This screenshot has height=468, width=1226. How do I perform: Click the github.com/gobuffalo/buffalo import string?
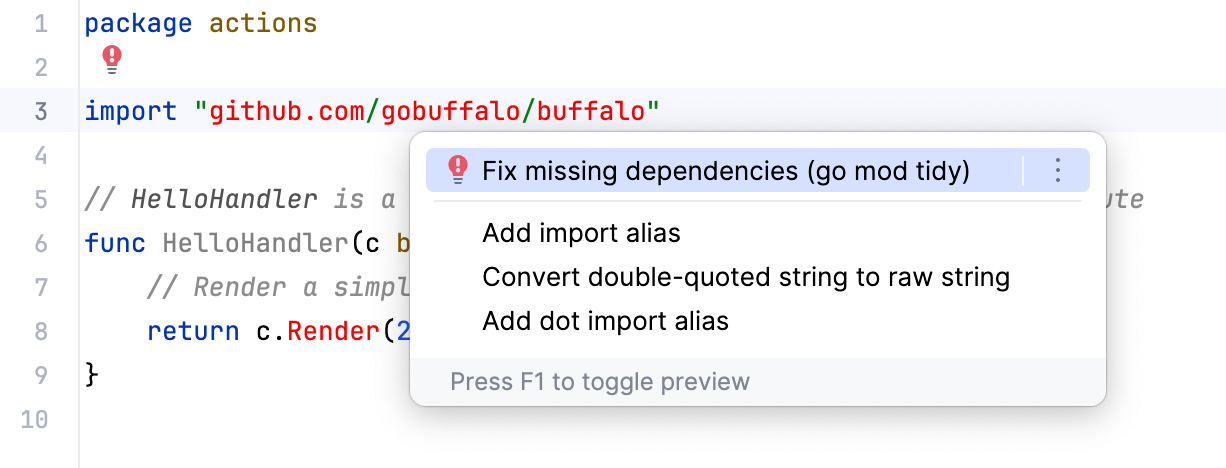[427, 111]
